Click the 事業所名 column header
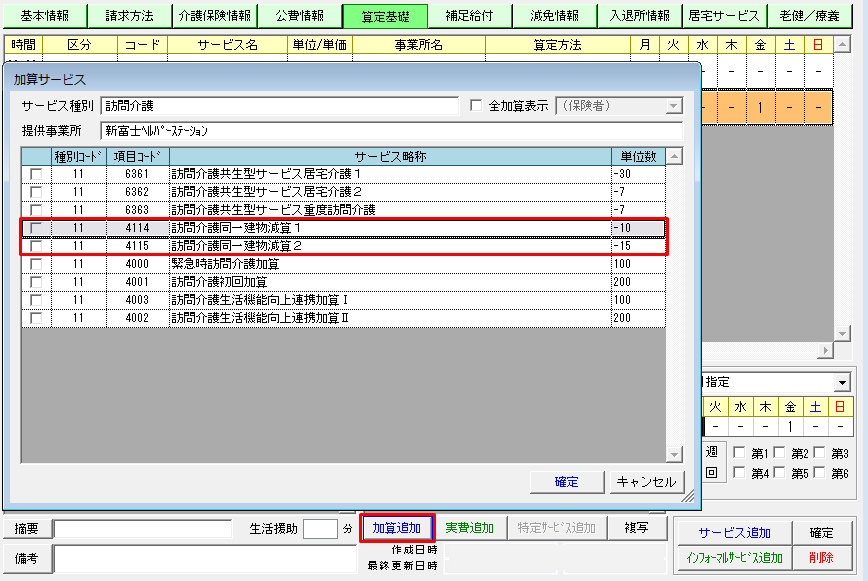The image size is (868, 581). (x=418, y=45)
